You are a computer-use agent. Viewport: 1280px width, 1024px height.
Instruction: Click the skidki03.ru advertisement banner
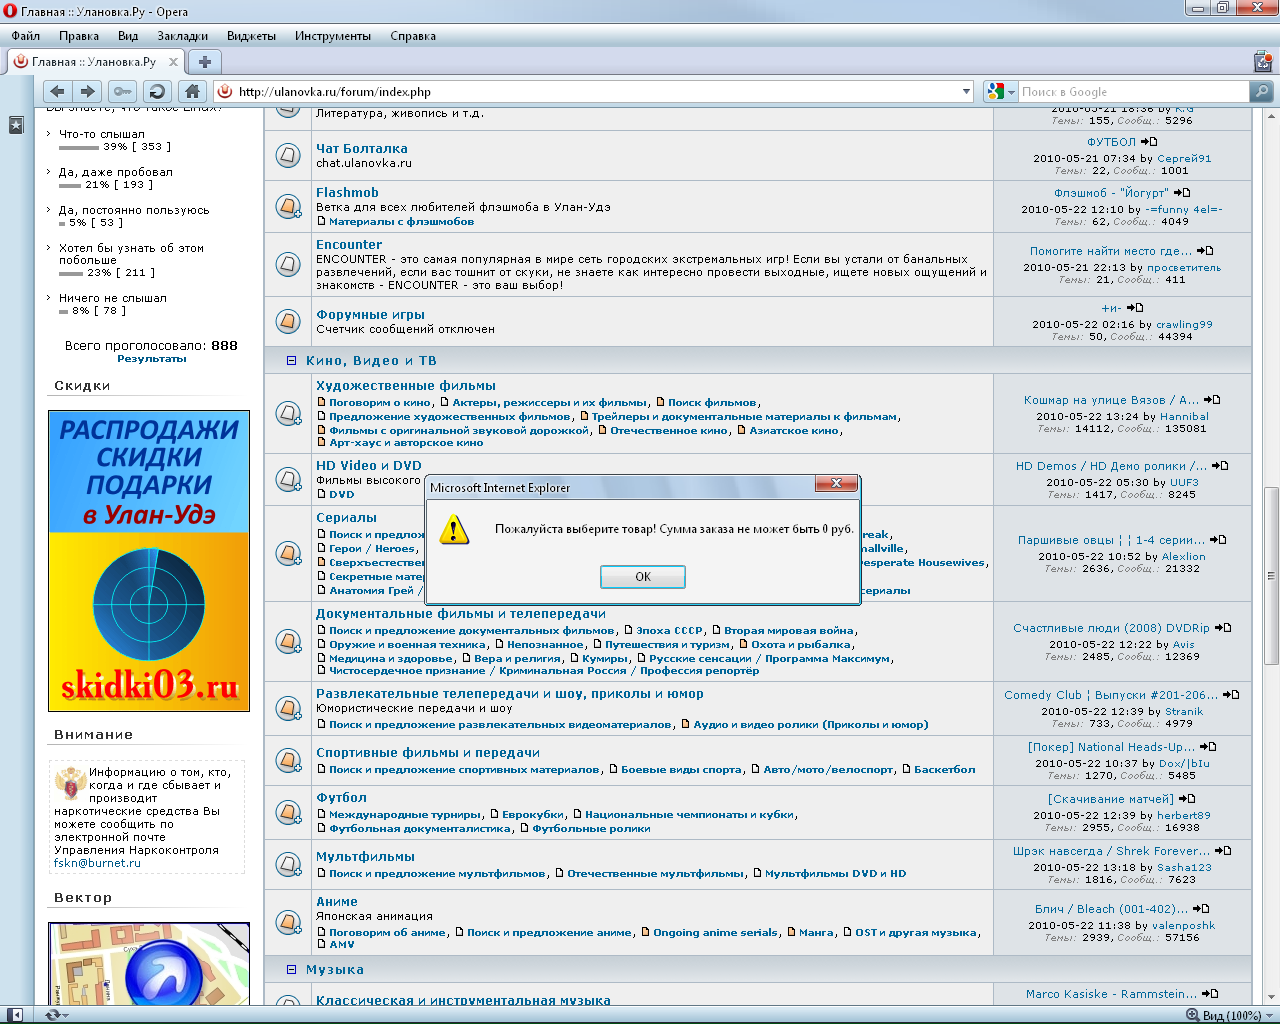pyautogui.click(x=149, y=560)
